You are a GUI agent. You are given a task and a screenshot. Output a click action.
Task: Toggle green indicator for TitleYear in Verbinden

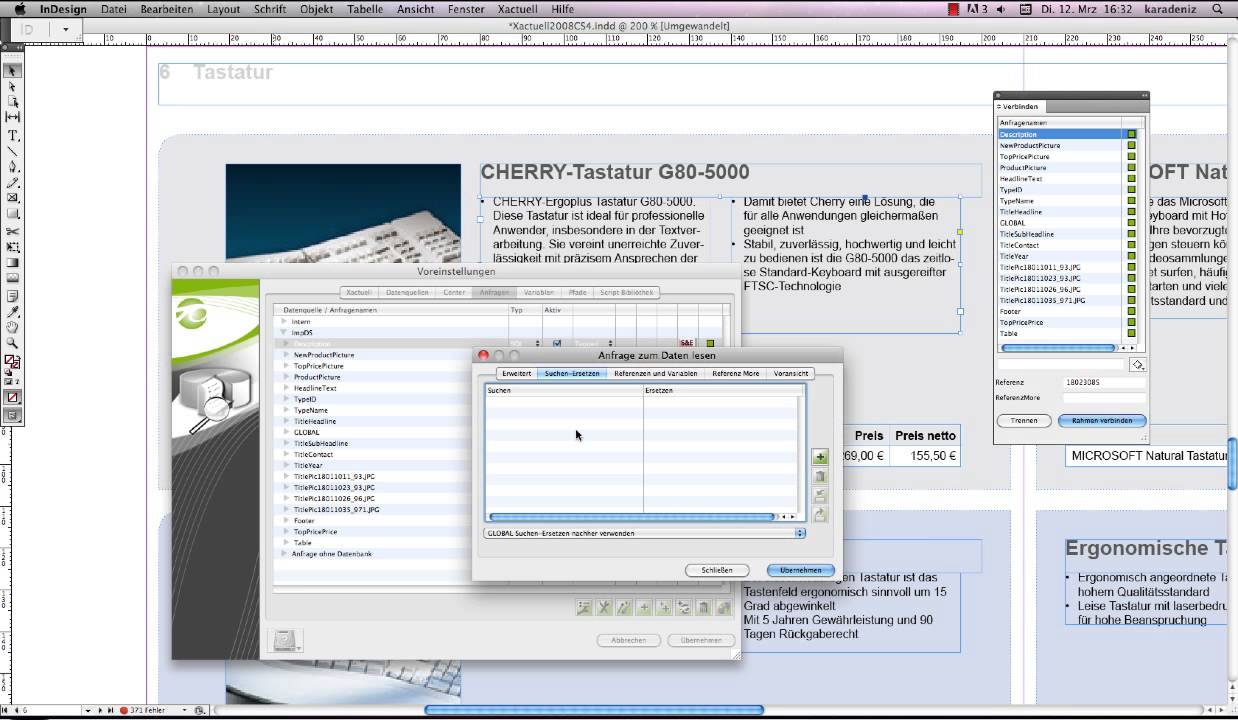point(1132,256)
